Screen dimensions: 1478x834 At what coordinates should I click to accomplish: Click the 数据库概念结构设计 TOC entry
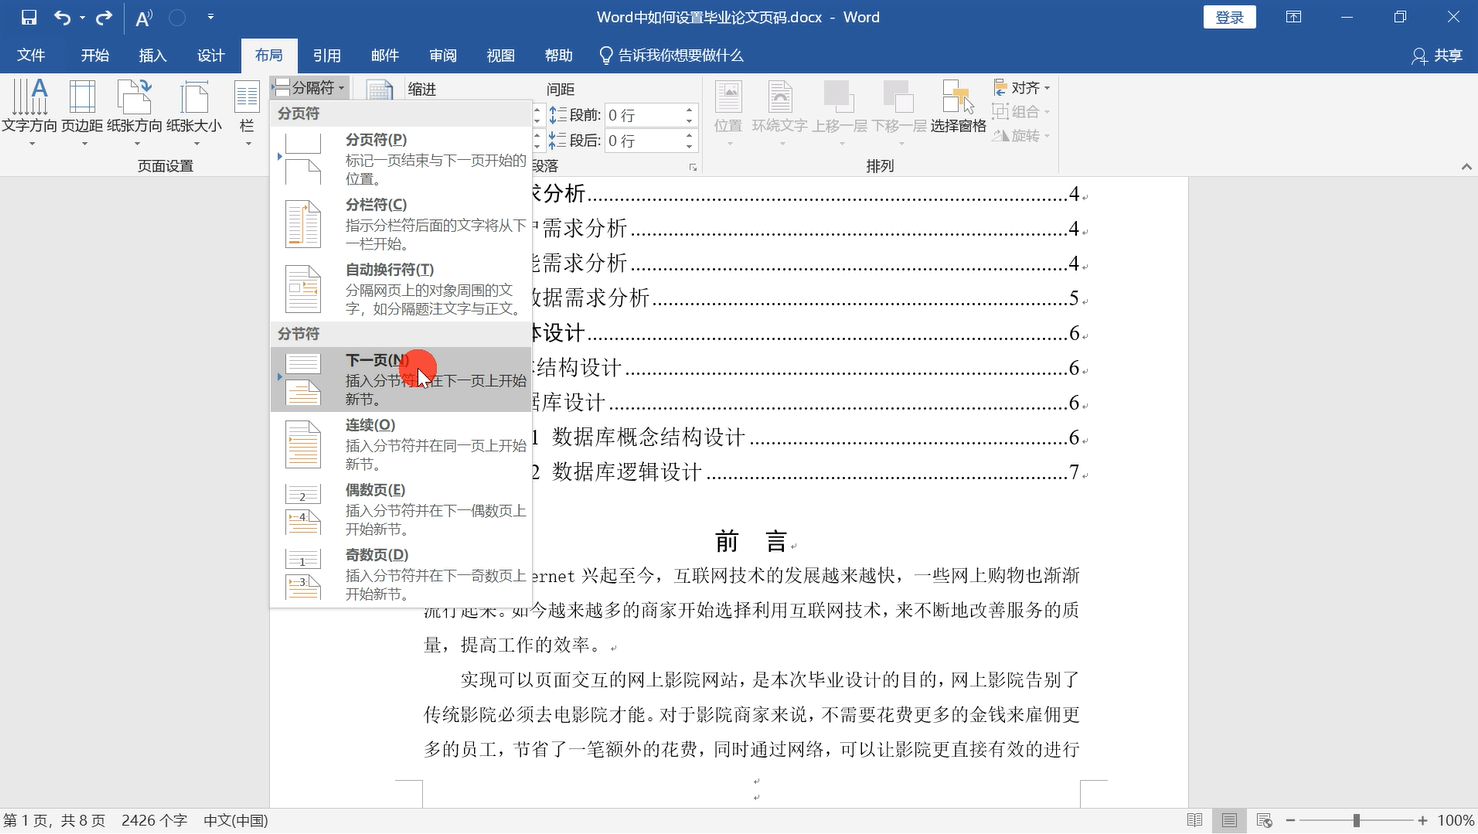click(x=648, y=437)
